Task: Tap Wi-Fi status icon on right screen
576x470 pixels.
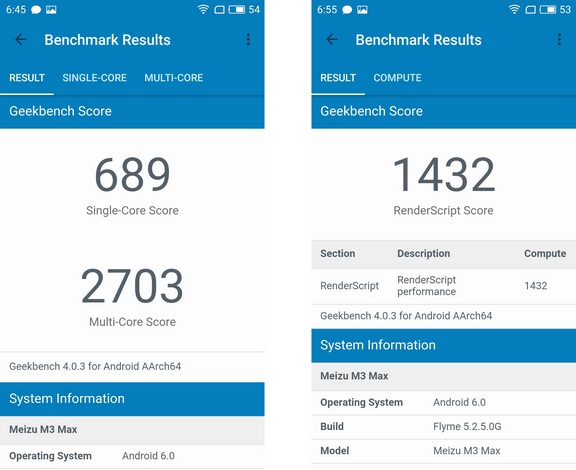Action: tap(514, 10)
